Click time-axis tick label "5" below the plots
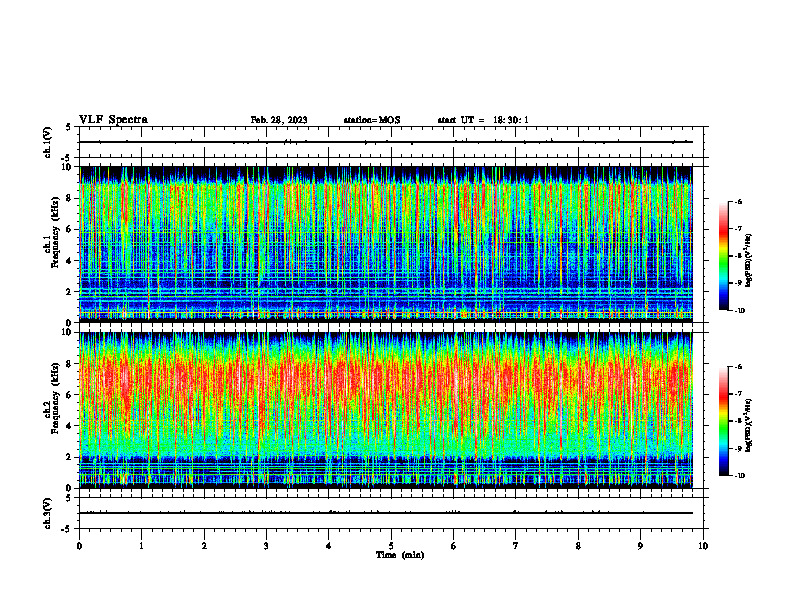Image resolution: width=792 pixels, height=612 pixels. point(391,546)
